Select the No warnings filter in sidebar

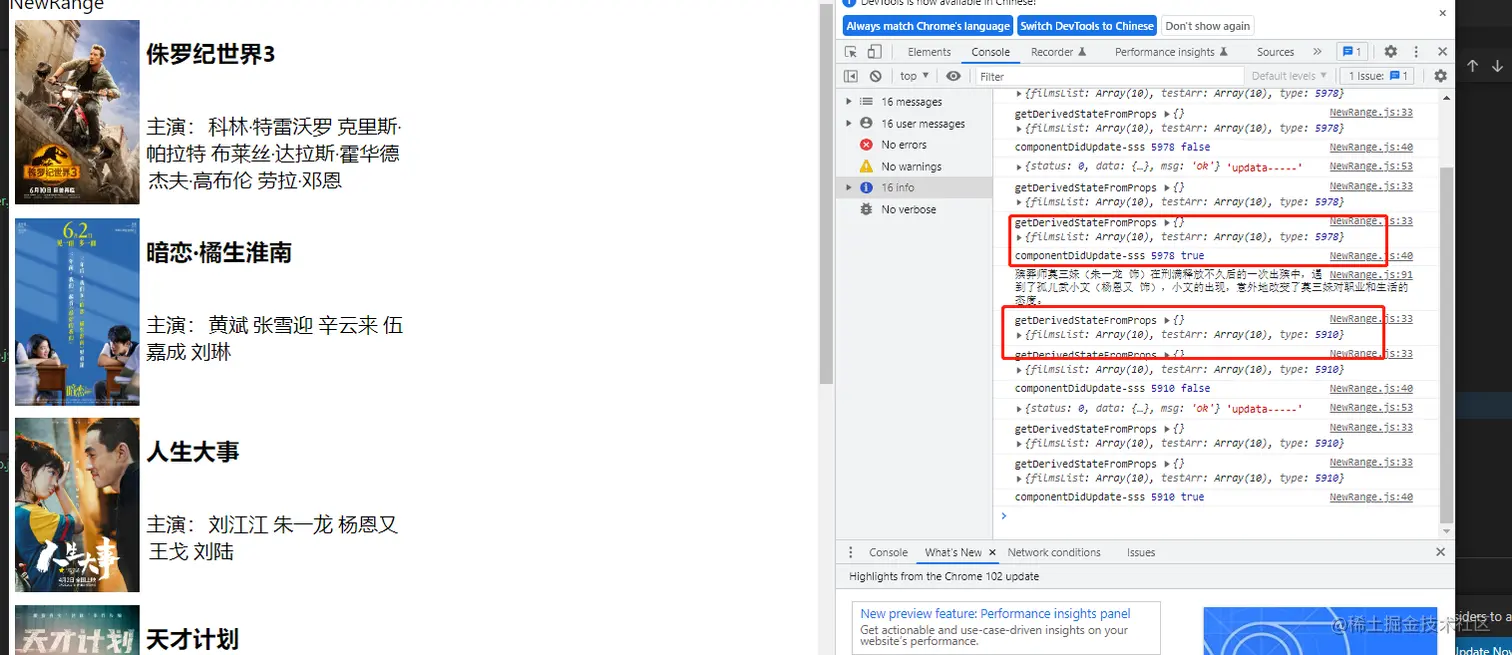pos(911,167)
